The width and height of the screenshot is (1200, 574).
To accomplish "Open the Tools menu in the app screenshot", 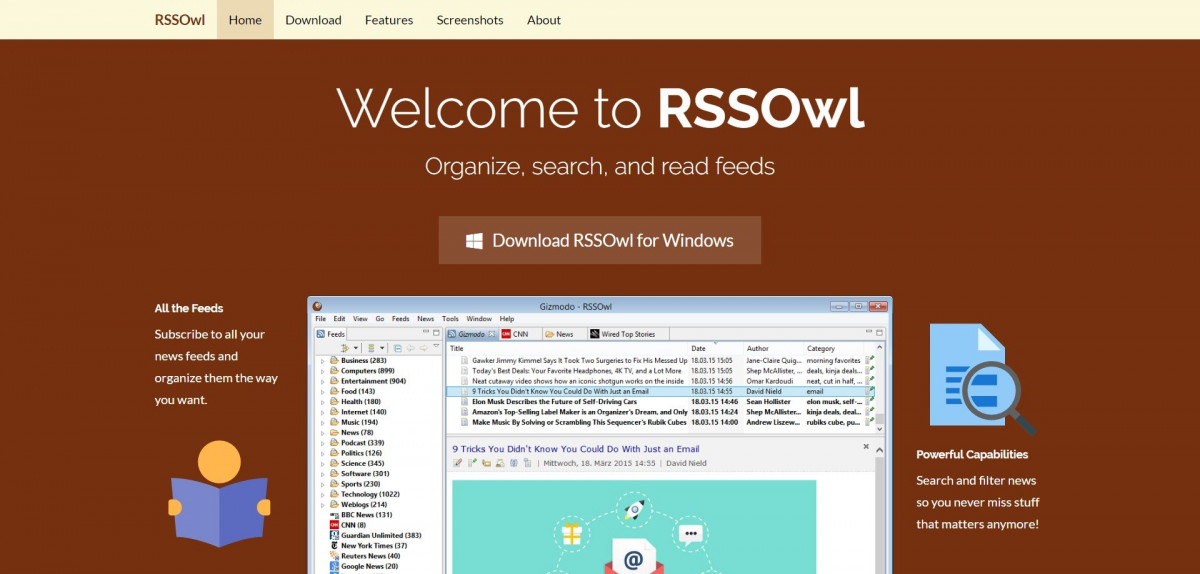I will [450, 319].
